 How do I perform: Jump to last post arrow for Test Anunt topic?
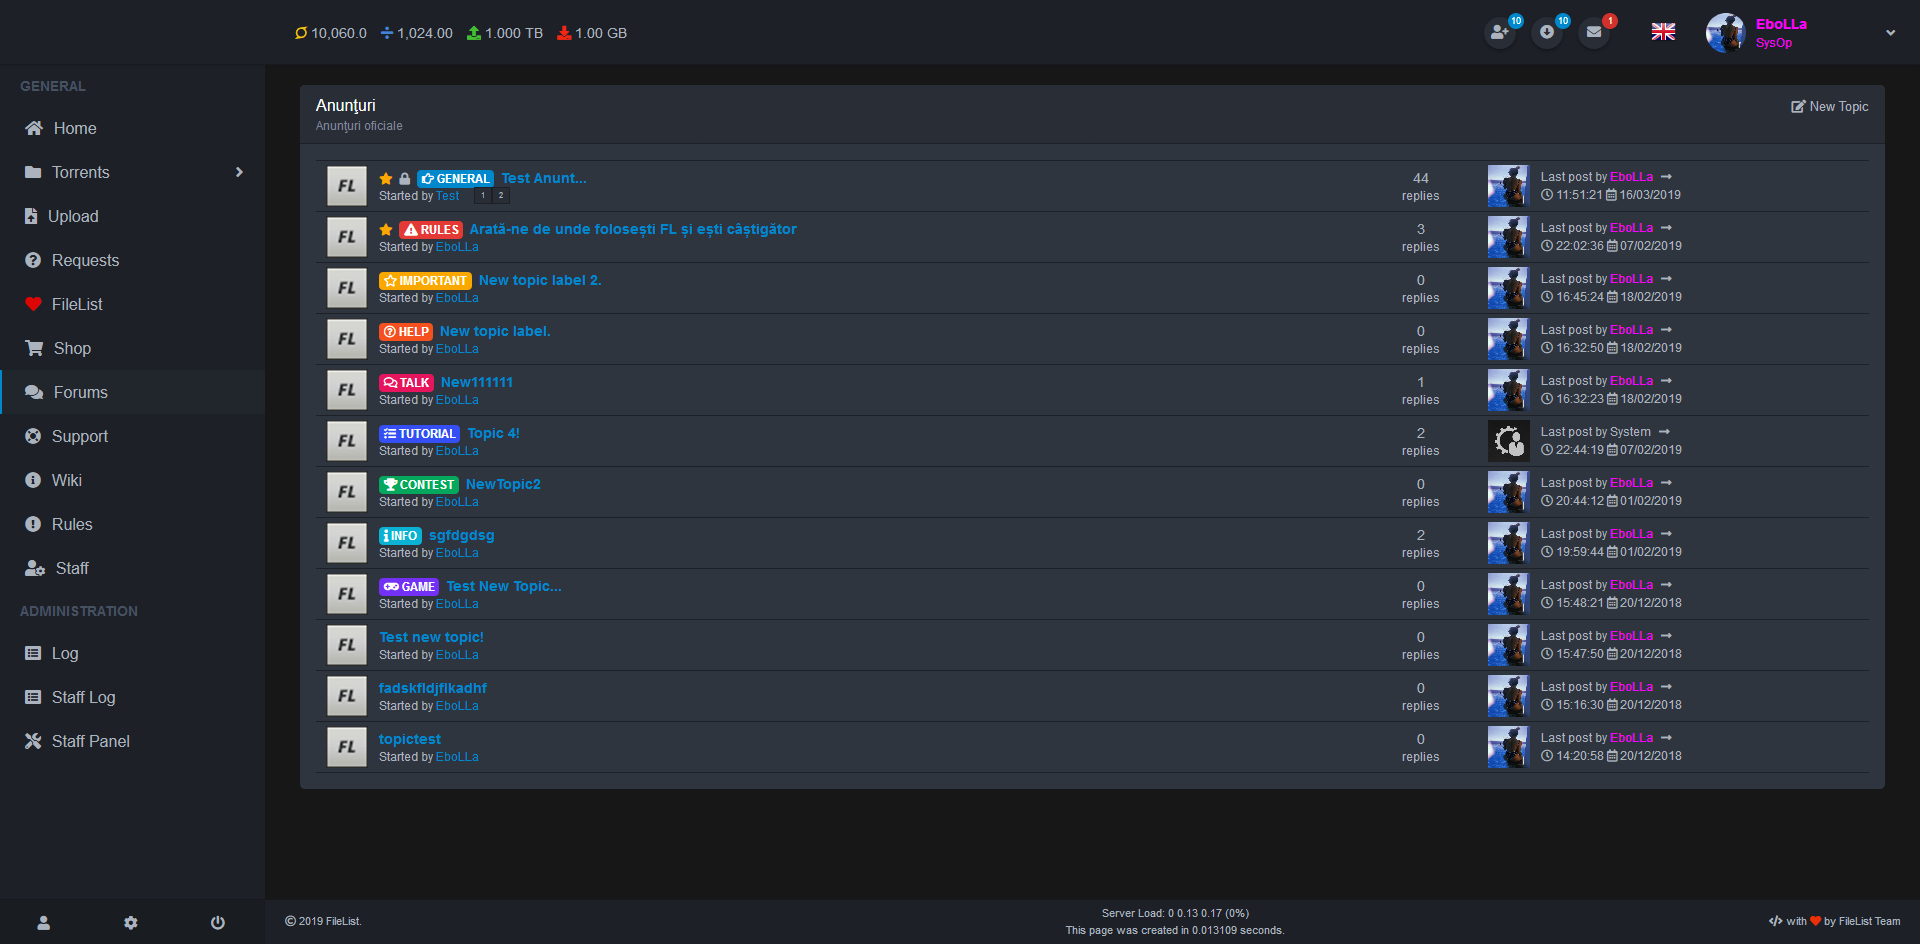coord(1666,177)
